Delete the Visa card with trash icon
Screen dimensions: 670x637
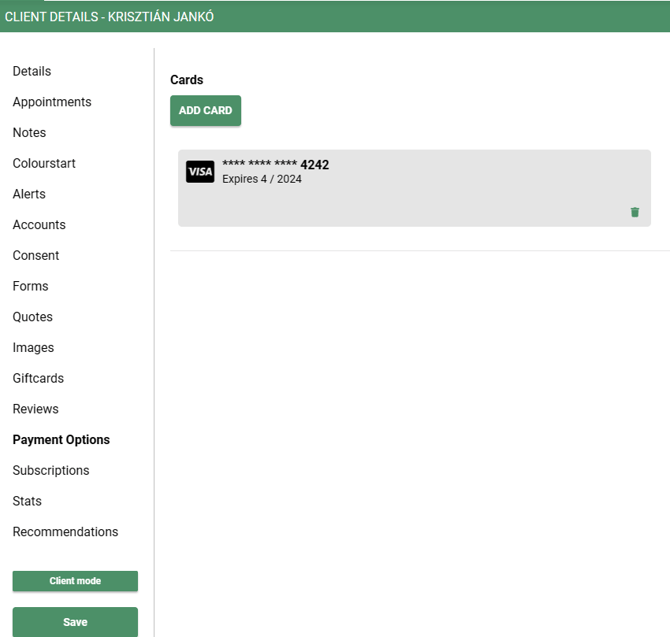point(634,212)
